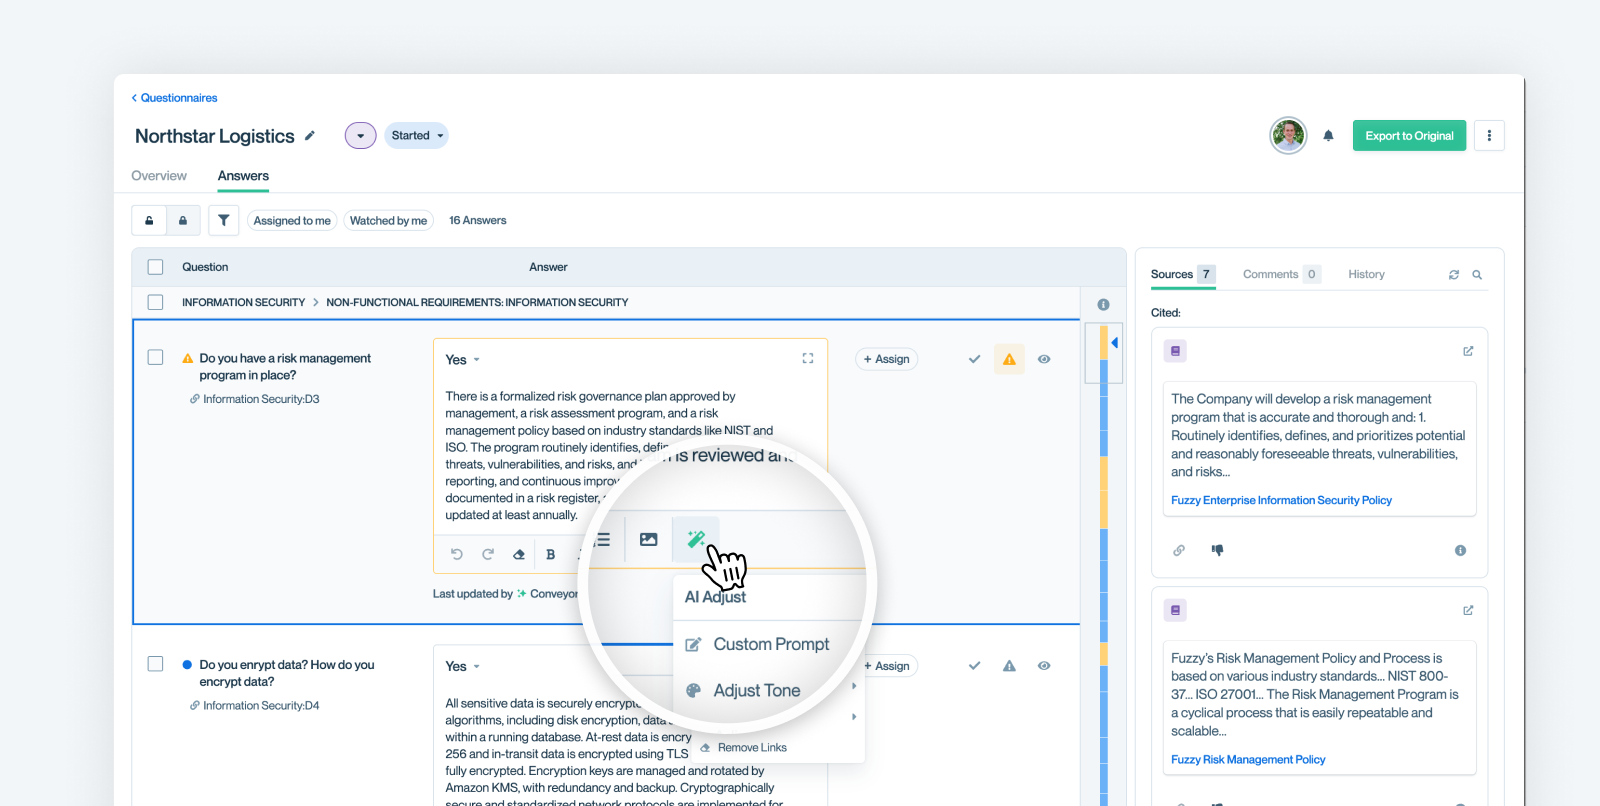
Task: Toggle the watch eye on the risk management question
Action: tap(1044, 359)
